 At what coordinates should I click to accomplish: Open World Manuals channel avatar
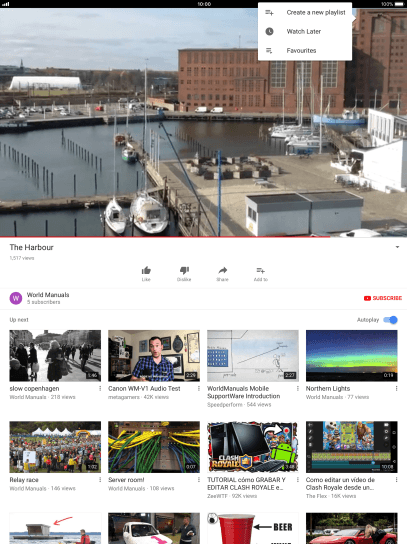click(x=16, y=298)
